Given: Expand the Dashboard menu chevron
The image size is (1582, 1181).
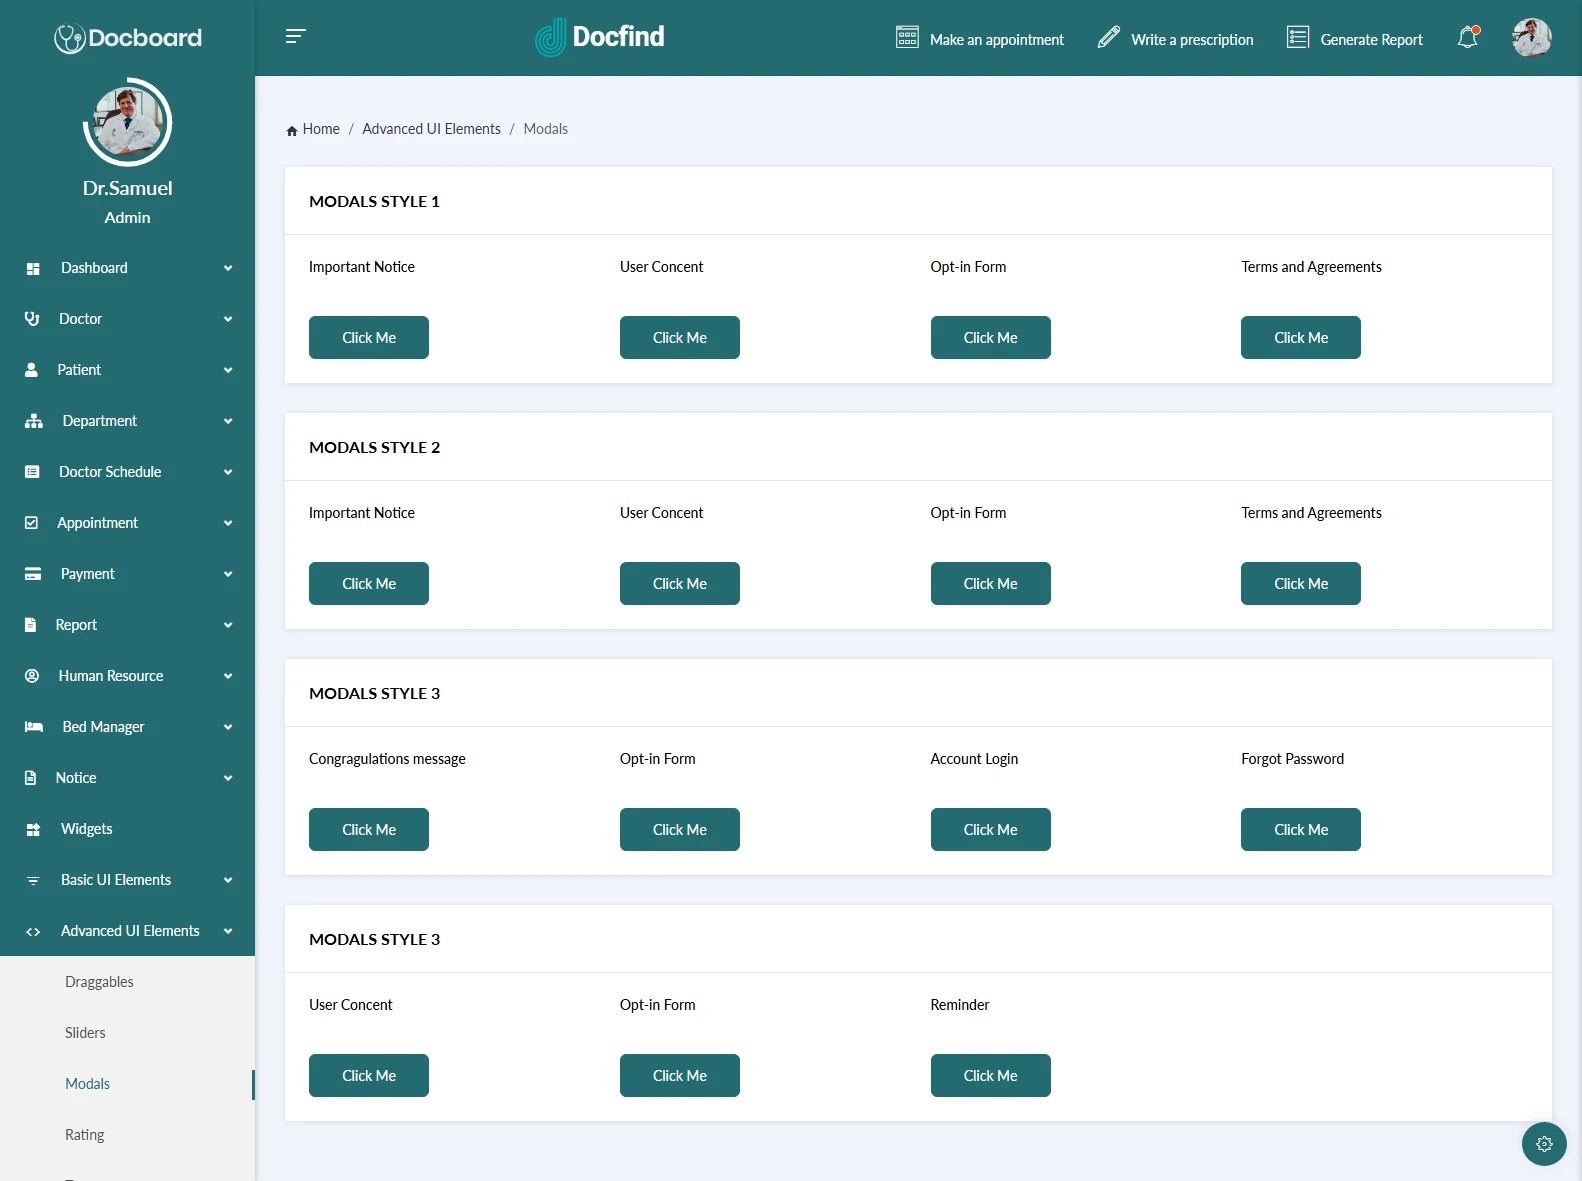Looking at the screenshot, I should 228,268.
